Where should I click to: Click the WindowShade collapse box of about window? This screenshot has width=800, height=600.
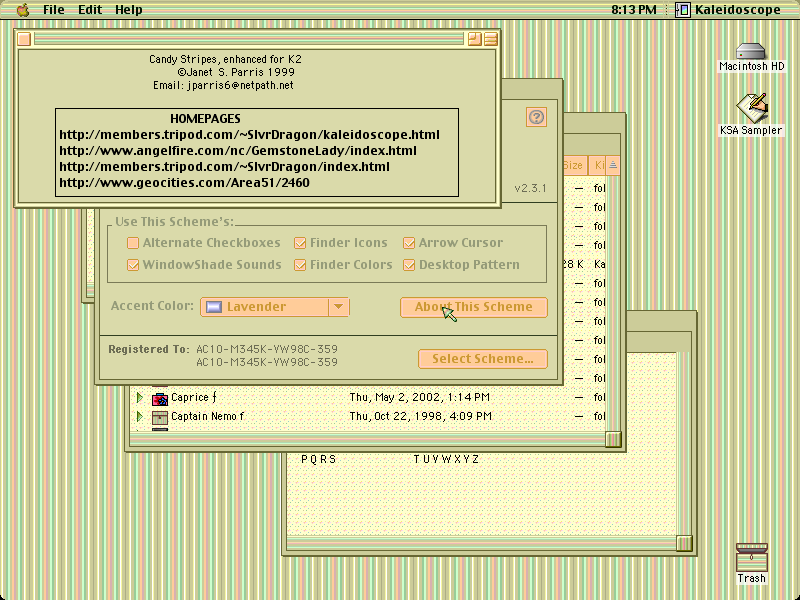[x=491, y=39]
